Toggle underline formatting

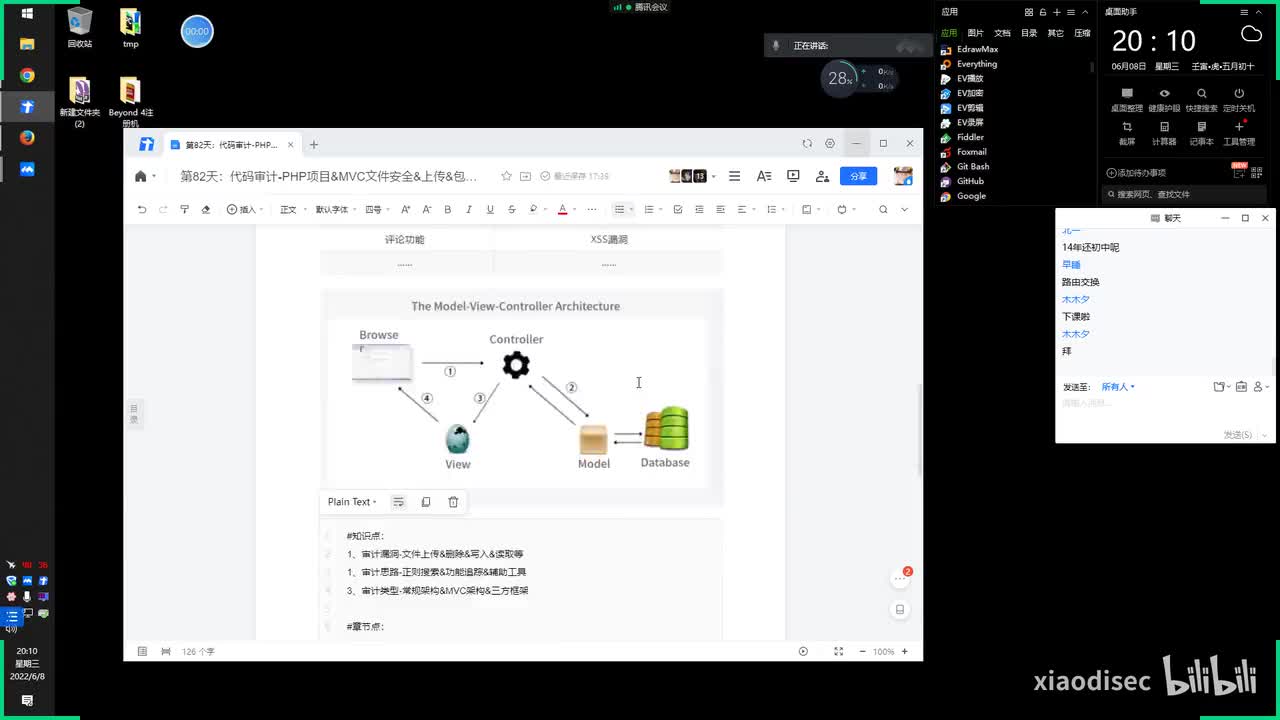[489, 209]
